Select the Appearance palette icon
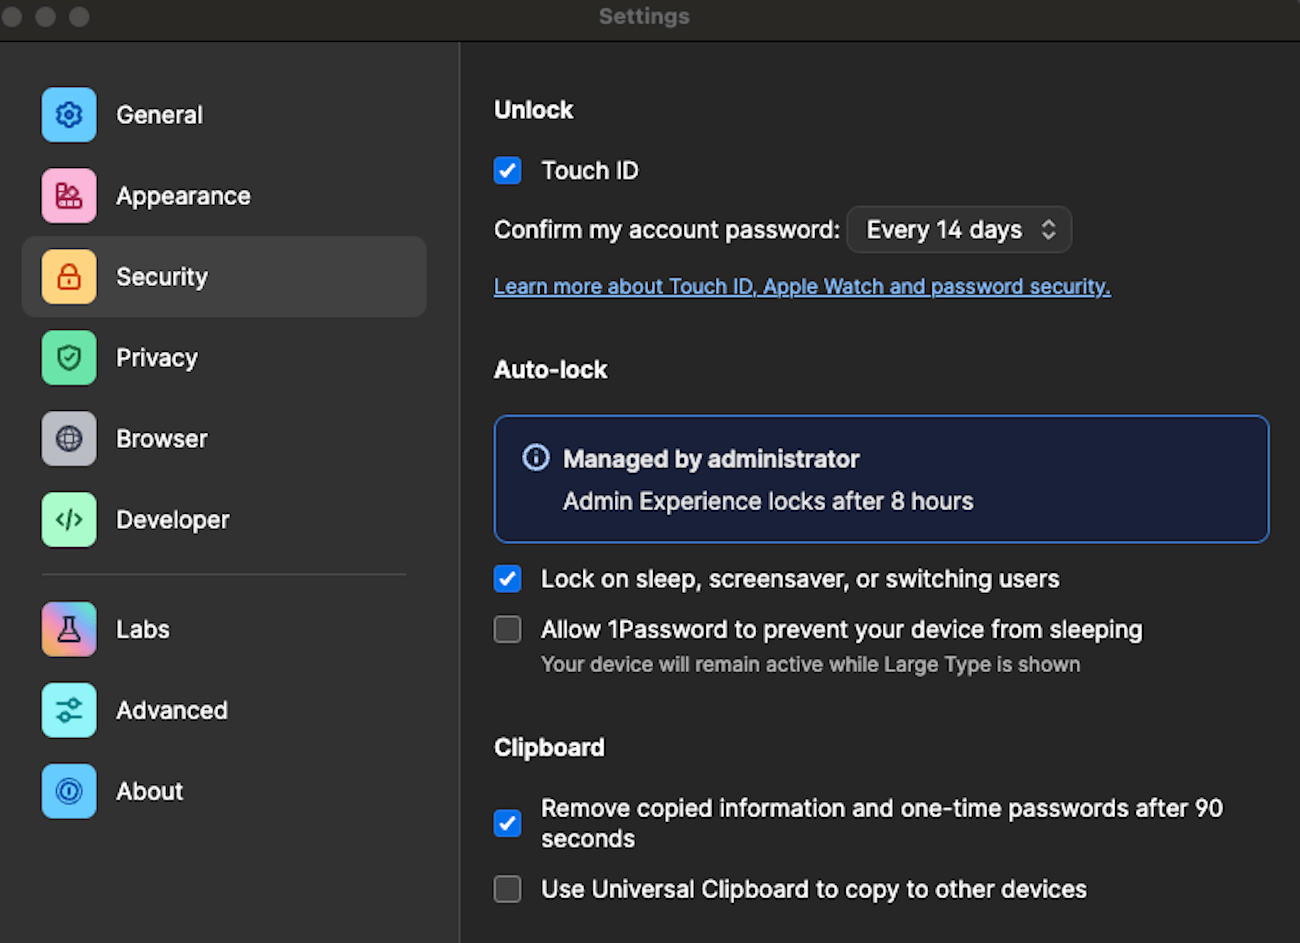 coord(68,196)
